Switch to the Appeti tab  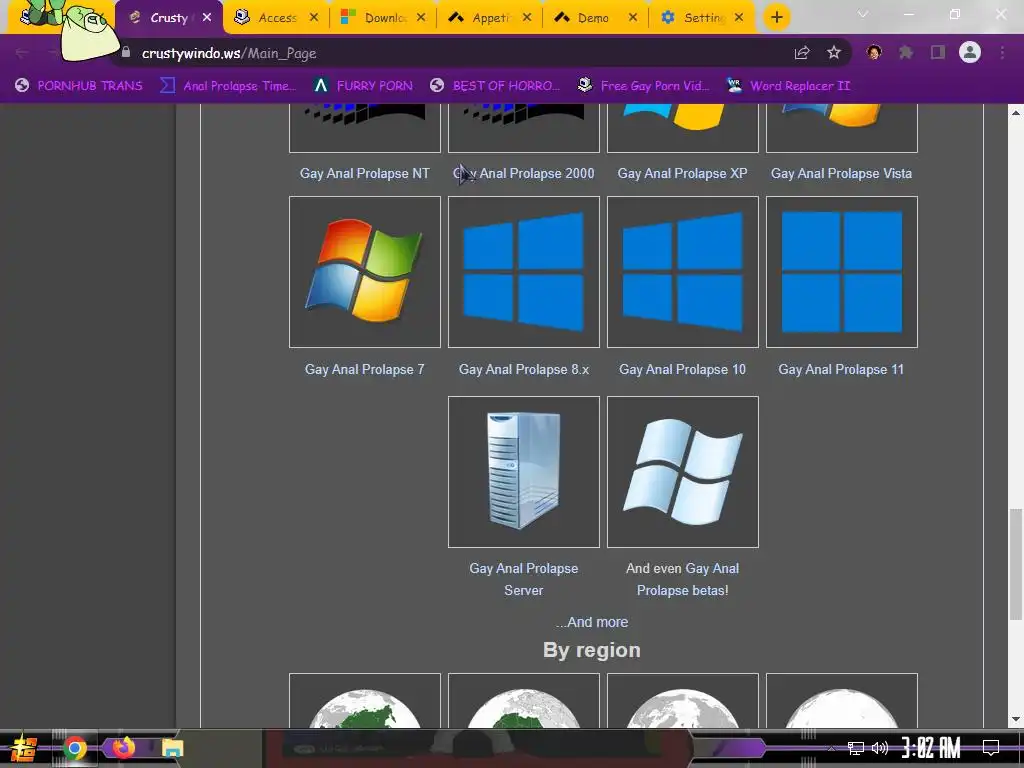(x=490, y=18)
